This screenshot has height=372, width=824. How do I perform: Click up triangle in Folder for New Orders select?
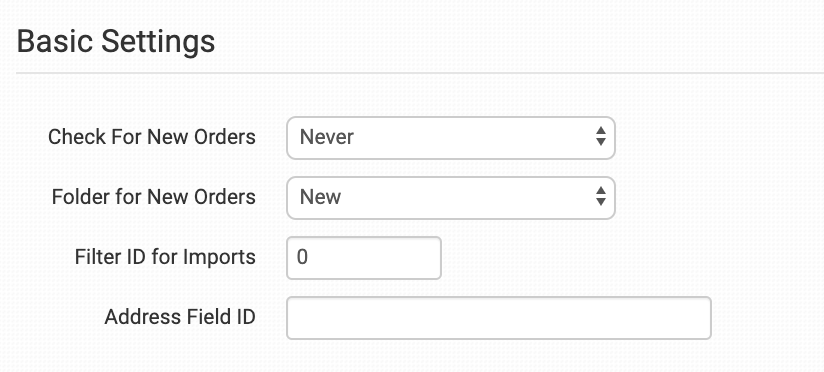[x=601, y=190]
